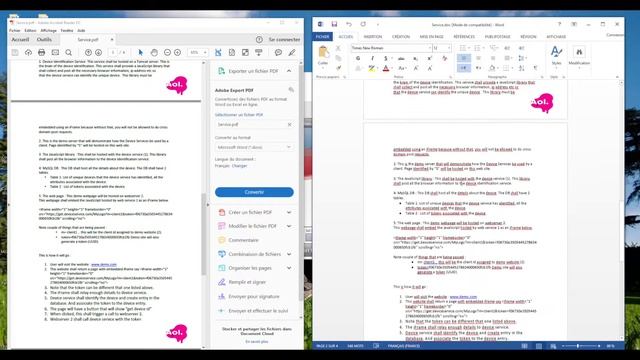Toggle Italic formatting in Word
The image size is (640, 360).
(x=372, y=58)
